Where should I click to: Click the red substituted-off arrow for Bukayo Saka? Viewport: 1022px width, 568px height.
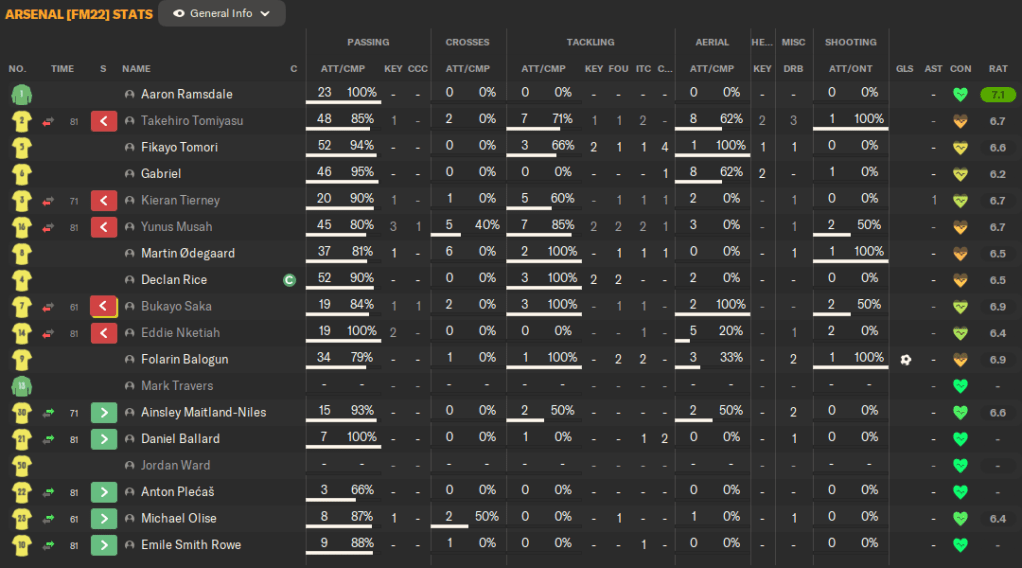[104, 306]
